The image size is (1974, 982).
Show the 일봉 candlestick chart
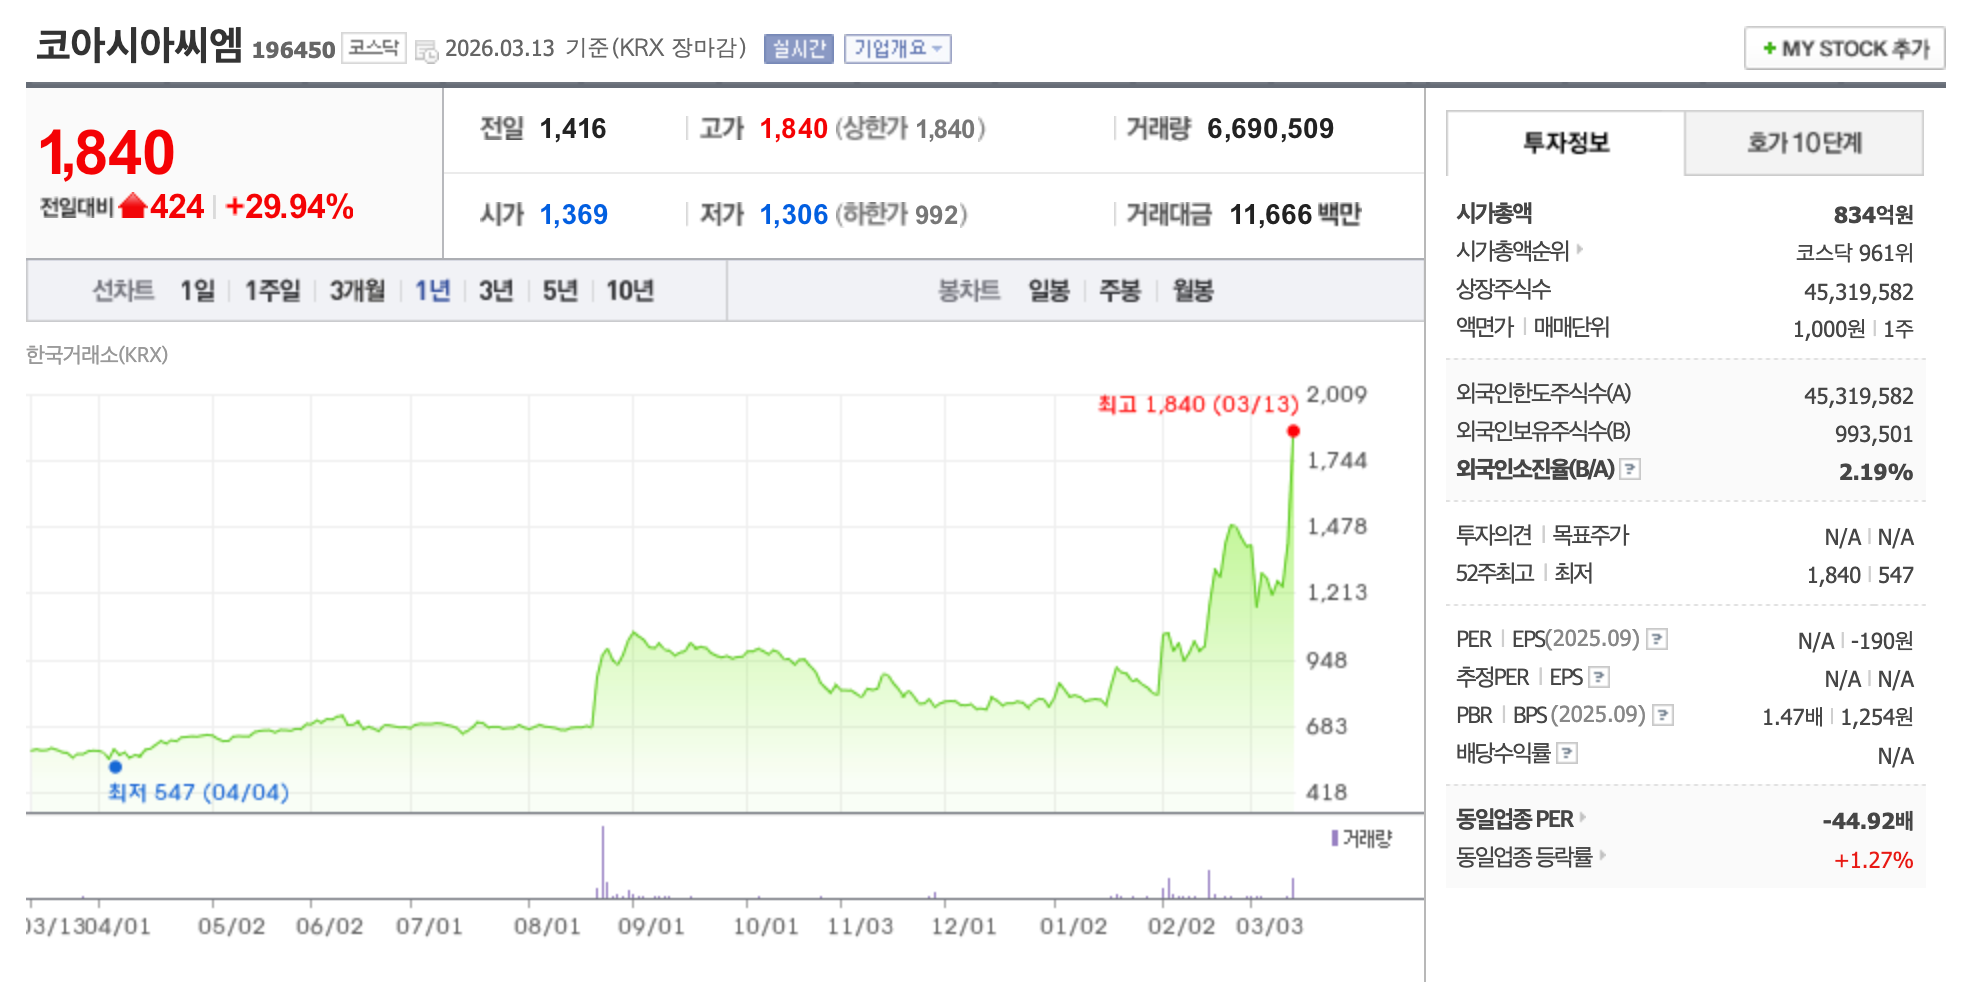point(1049,291)
